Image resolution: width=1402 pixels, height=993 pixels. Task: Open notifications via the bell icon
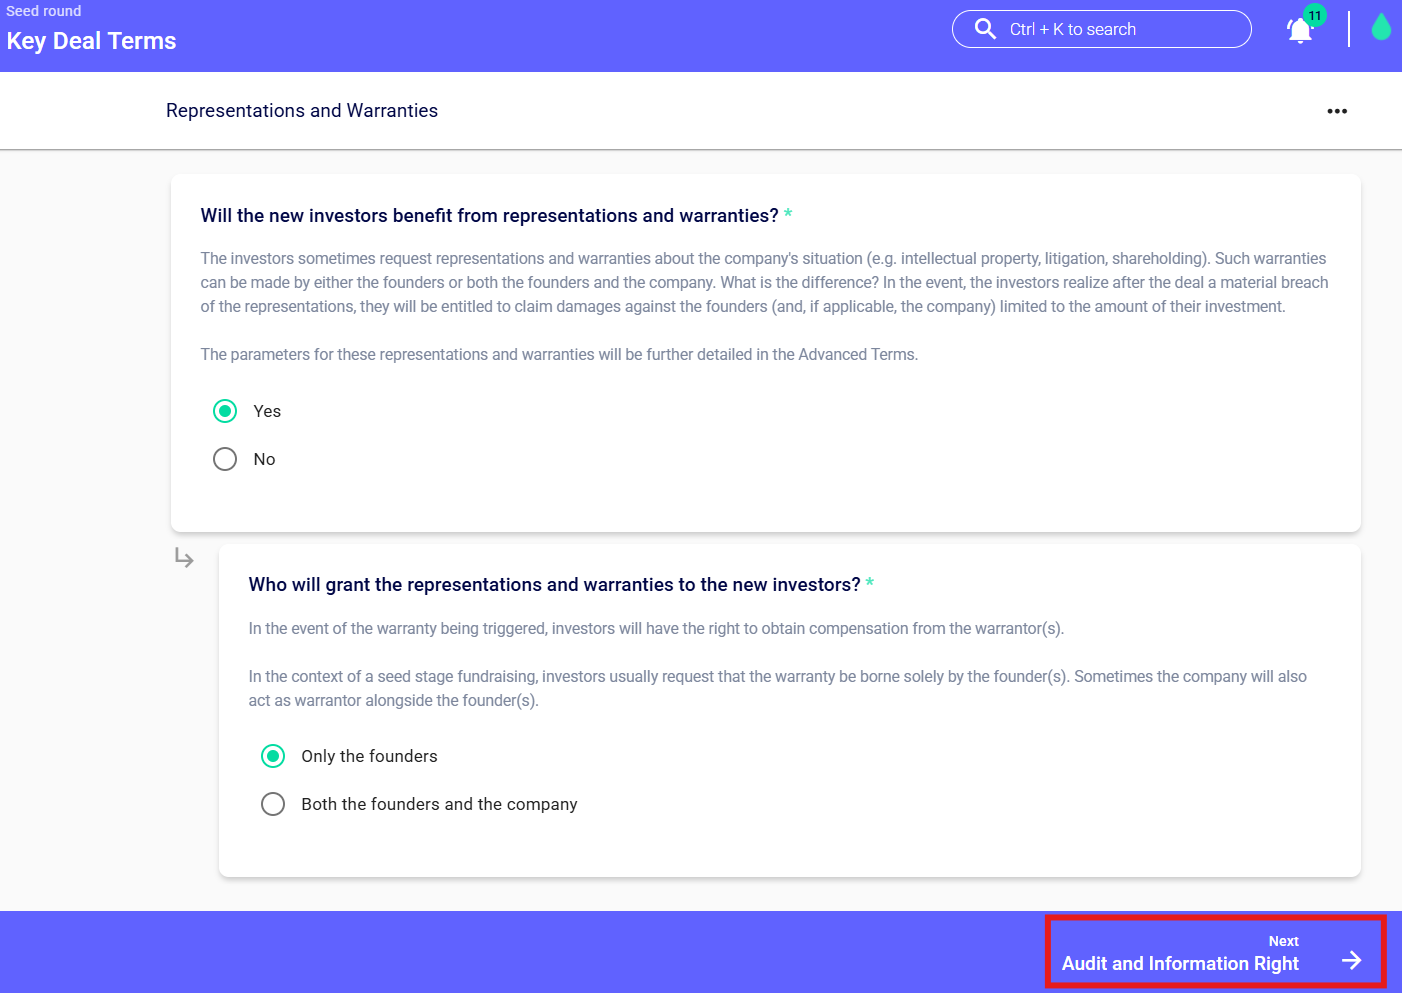tap(1299, 31)
